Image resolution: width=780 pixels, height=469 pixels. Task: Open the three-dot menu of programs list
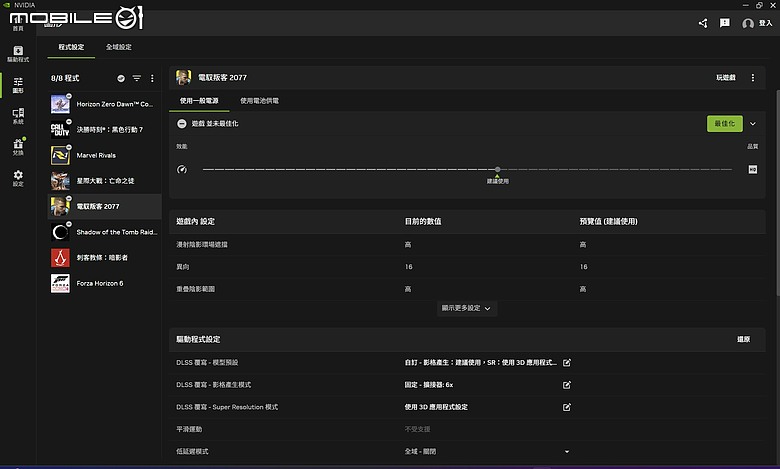pyautogui.click(x=152, y=78)
